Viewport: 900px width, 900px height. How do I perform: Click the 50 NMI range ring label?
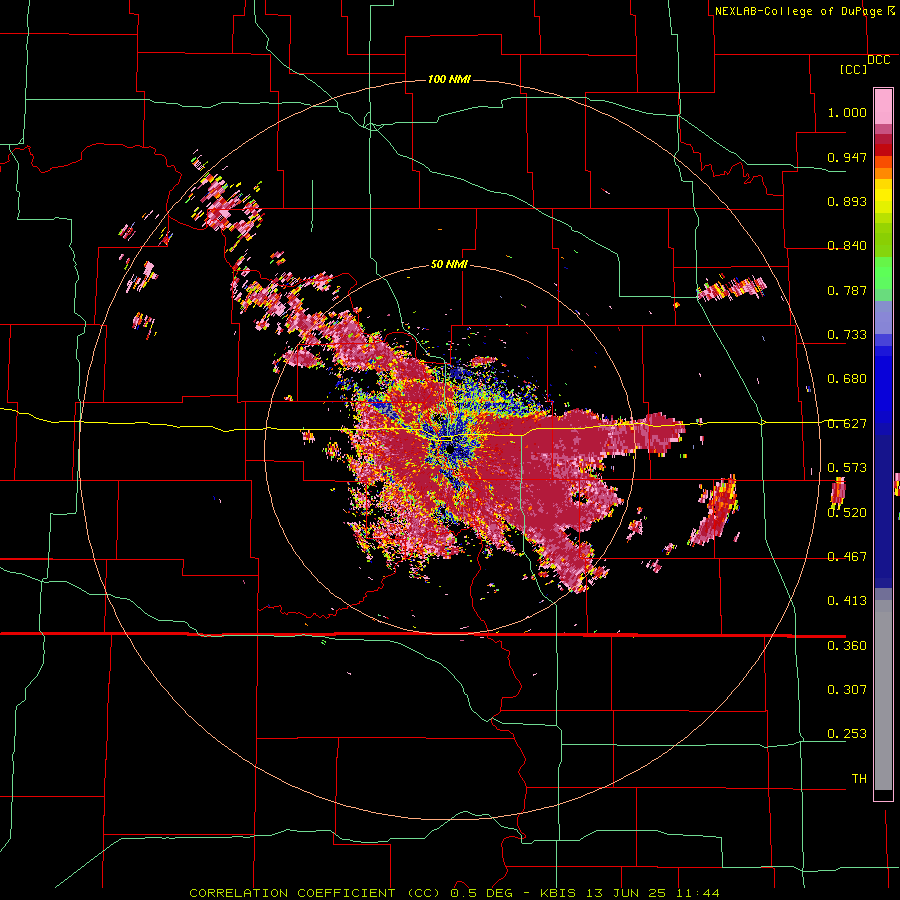click(449, 265)
